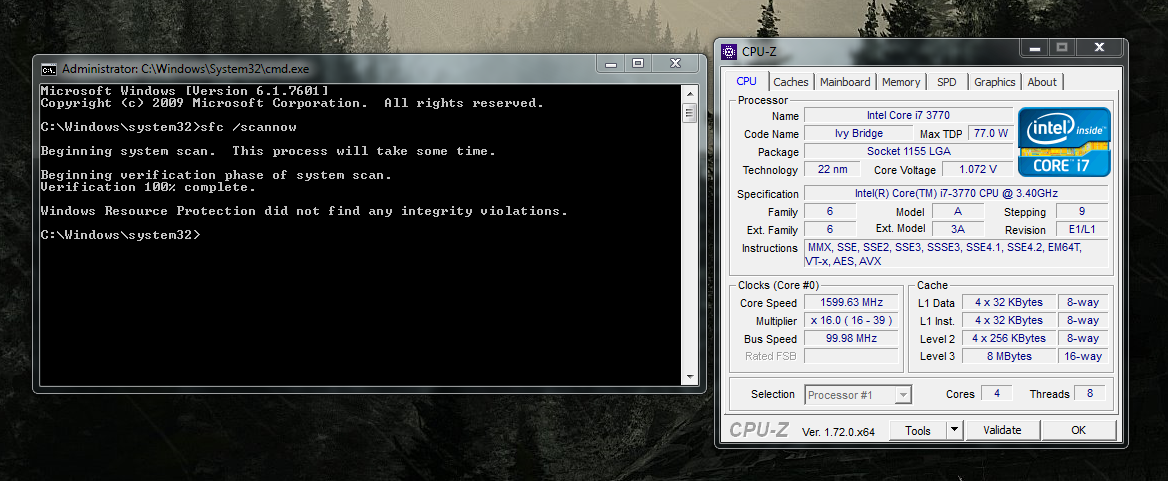Click the 'did not find any integrity violations' line
The height and width of the screenshot is (481, 1168).
304,211
